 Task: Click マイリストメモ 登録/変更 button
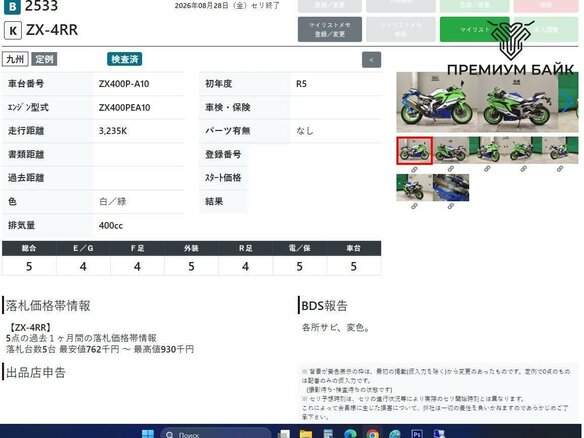pyautogui.click(x=330, y=29)
